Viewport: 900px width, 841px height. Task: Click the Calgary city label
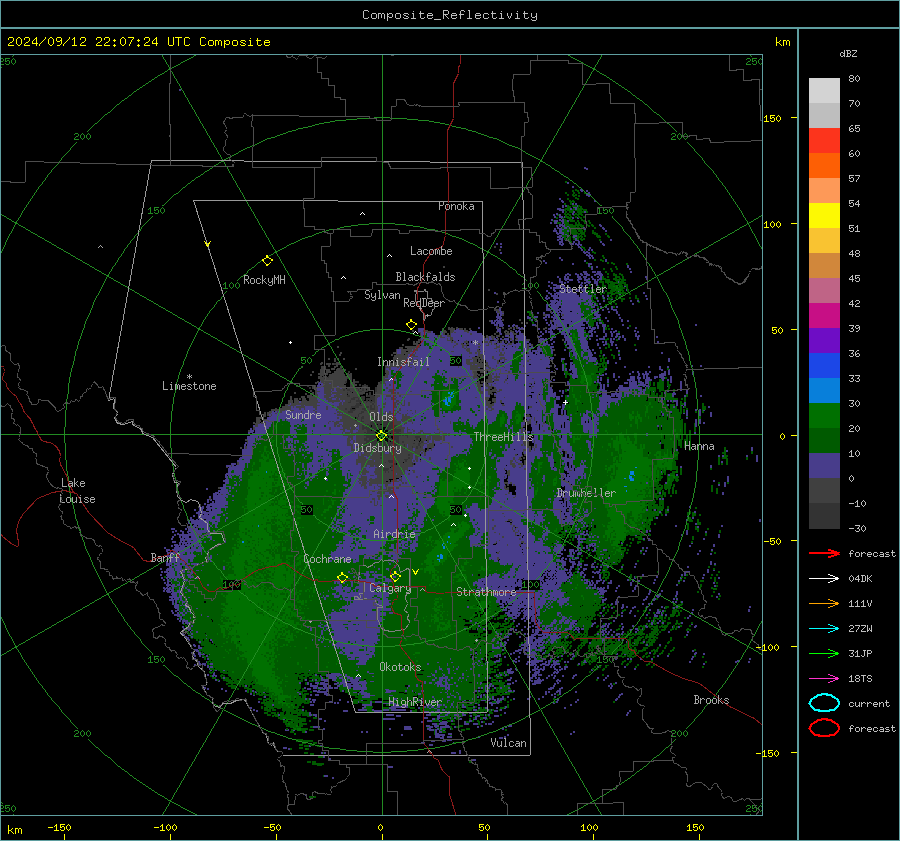390,588
